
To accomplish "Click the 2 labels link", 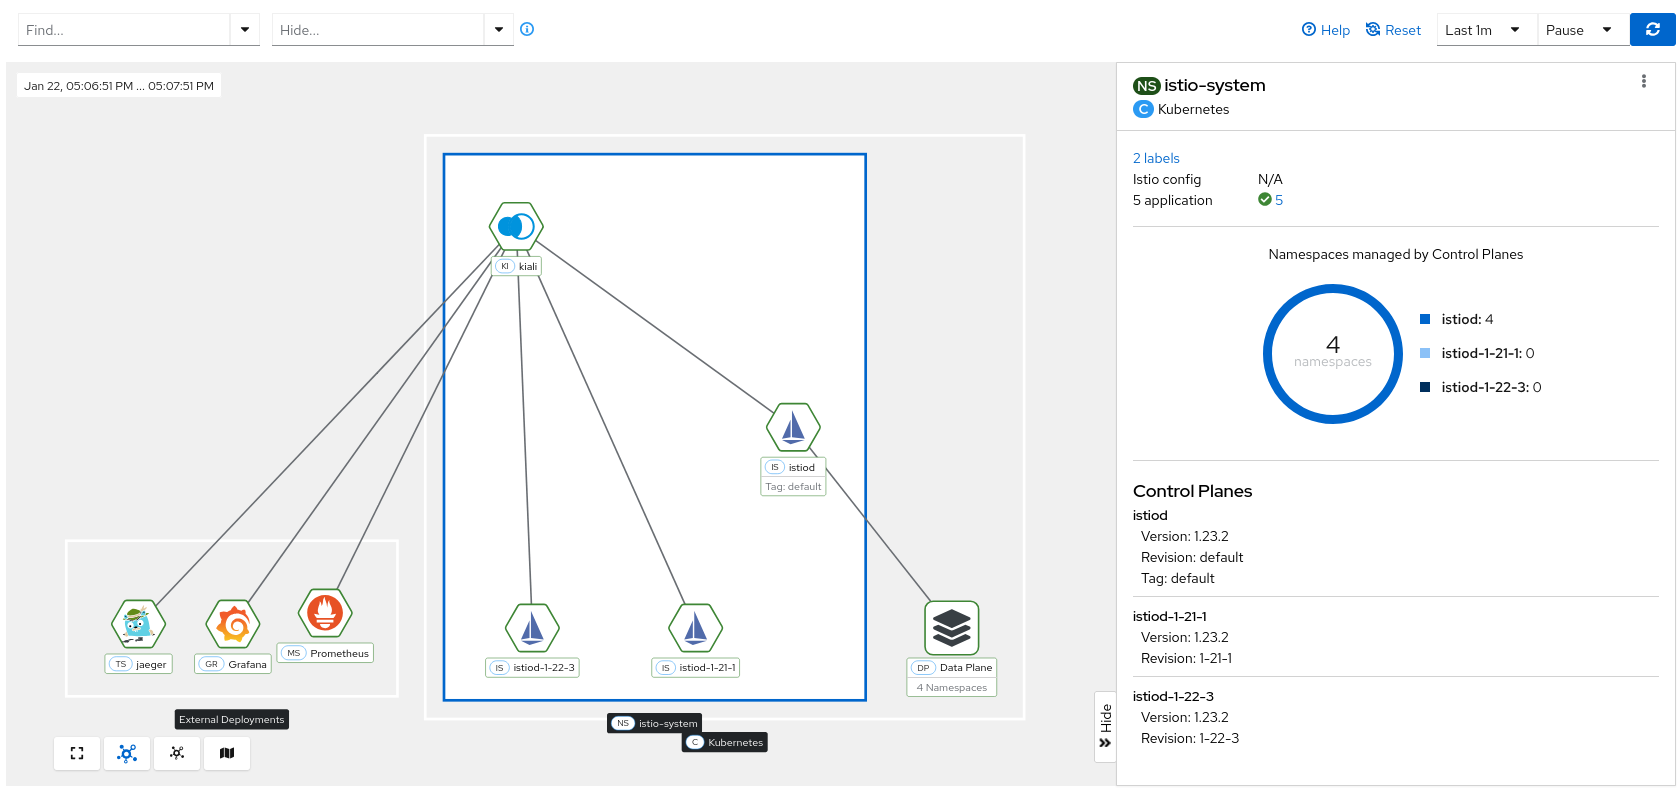I will pyautogui.click(x=1156, y=158).
